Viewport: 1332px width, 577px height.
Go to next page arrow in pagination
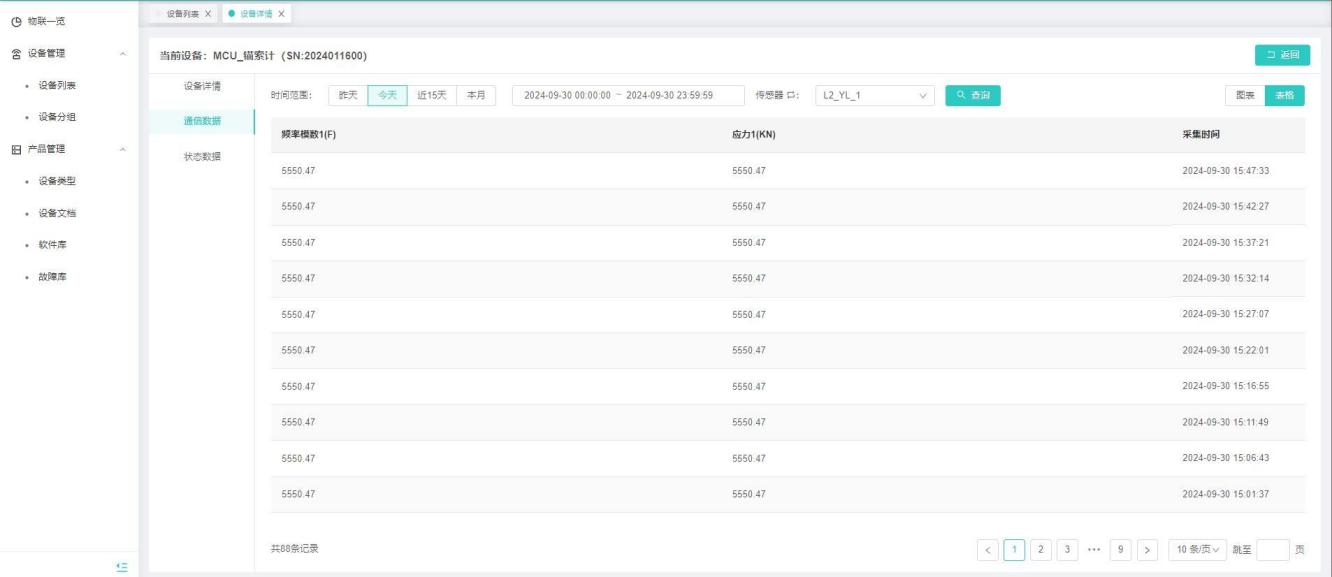click(x=1147, y=549)
